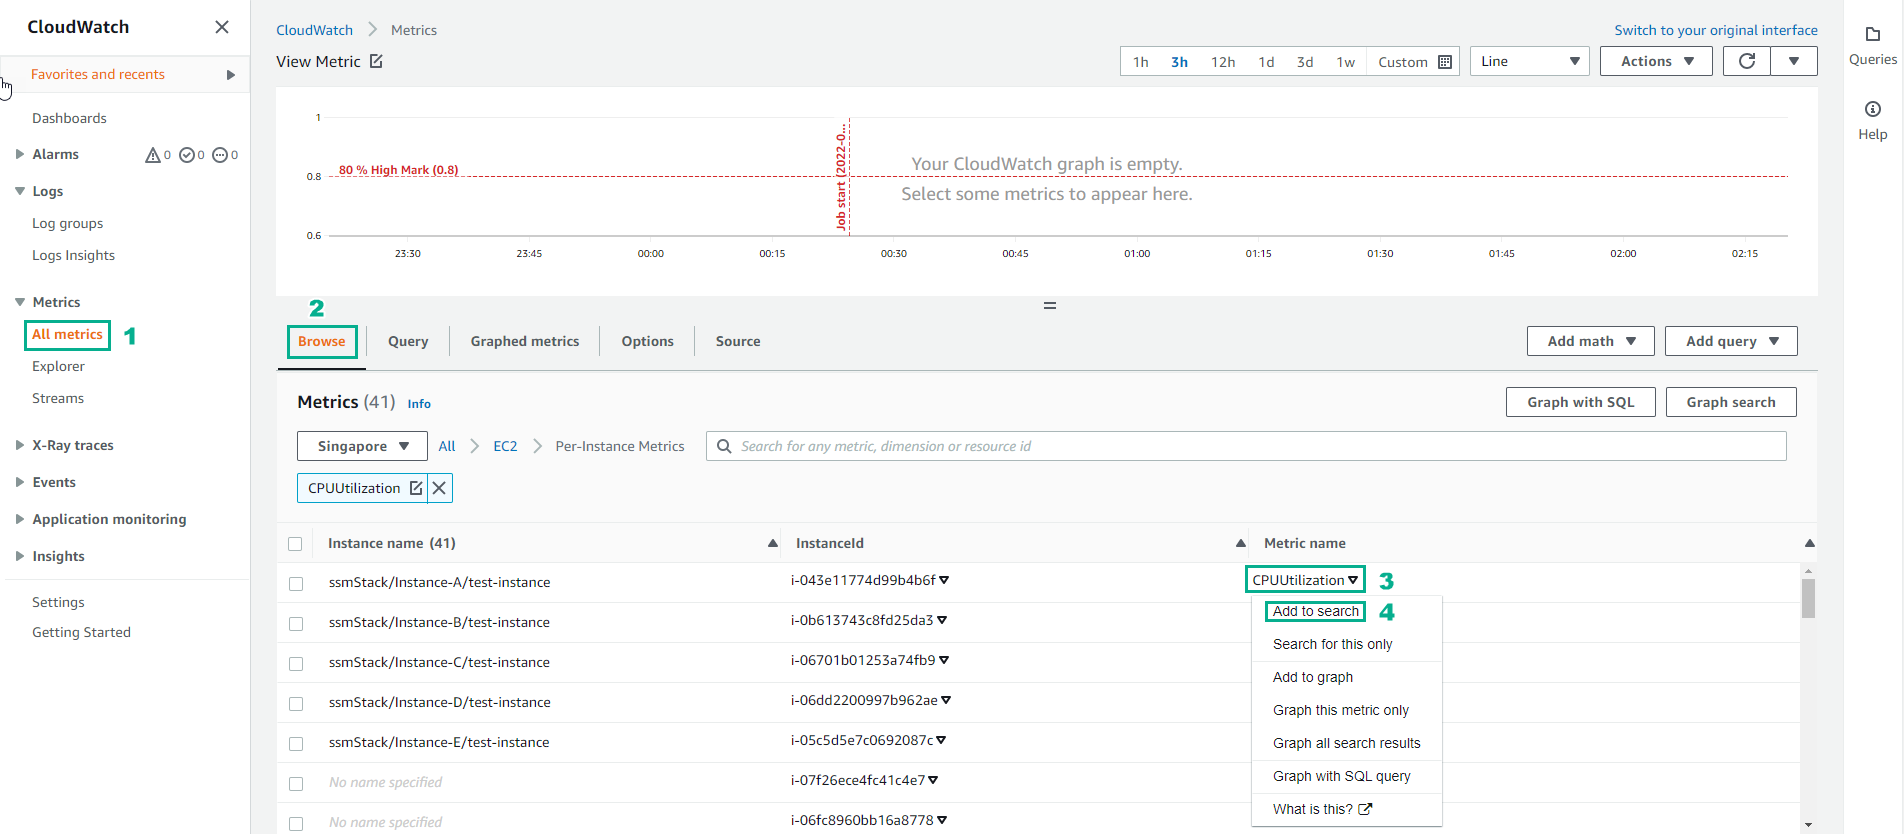Focus the metric search field
Screen dimensions: 1904x834
click(x=1246, y=446)
